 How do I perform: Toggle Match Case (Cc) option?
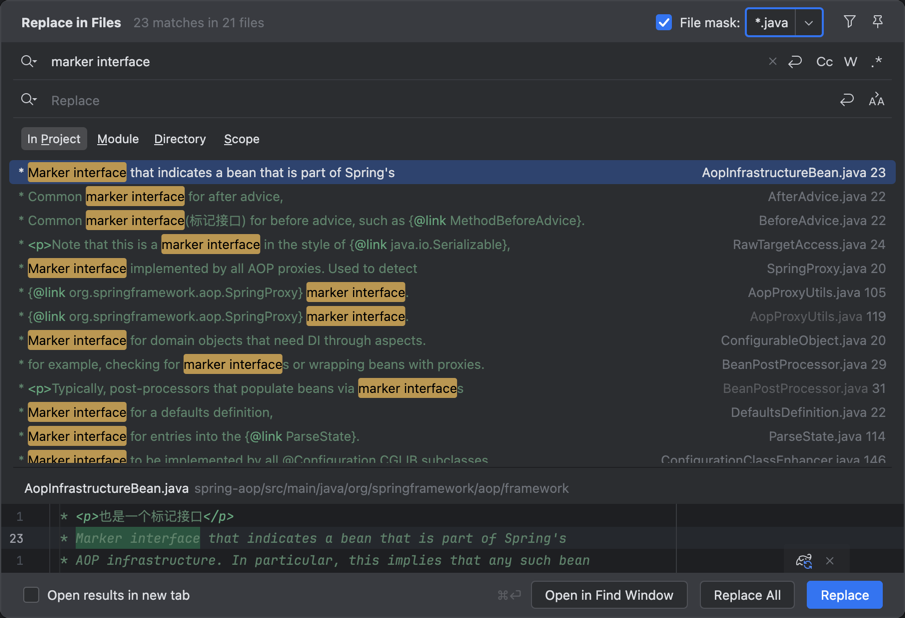tap(824, 62)
